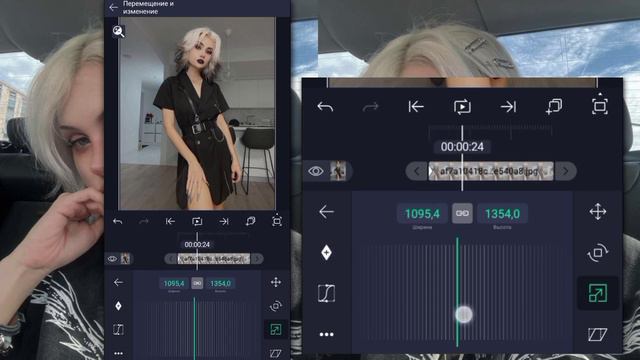Select move tool in small editor
The height and width of the screenshot is (360, 640).
click(276, 282)
